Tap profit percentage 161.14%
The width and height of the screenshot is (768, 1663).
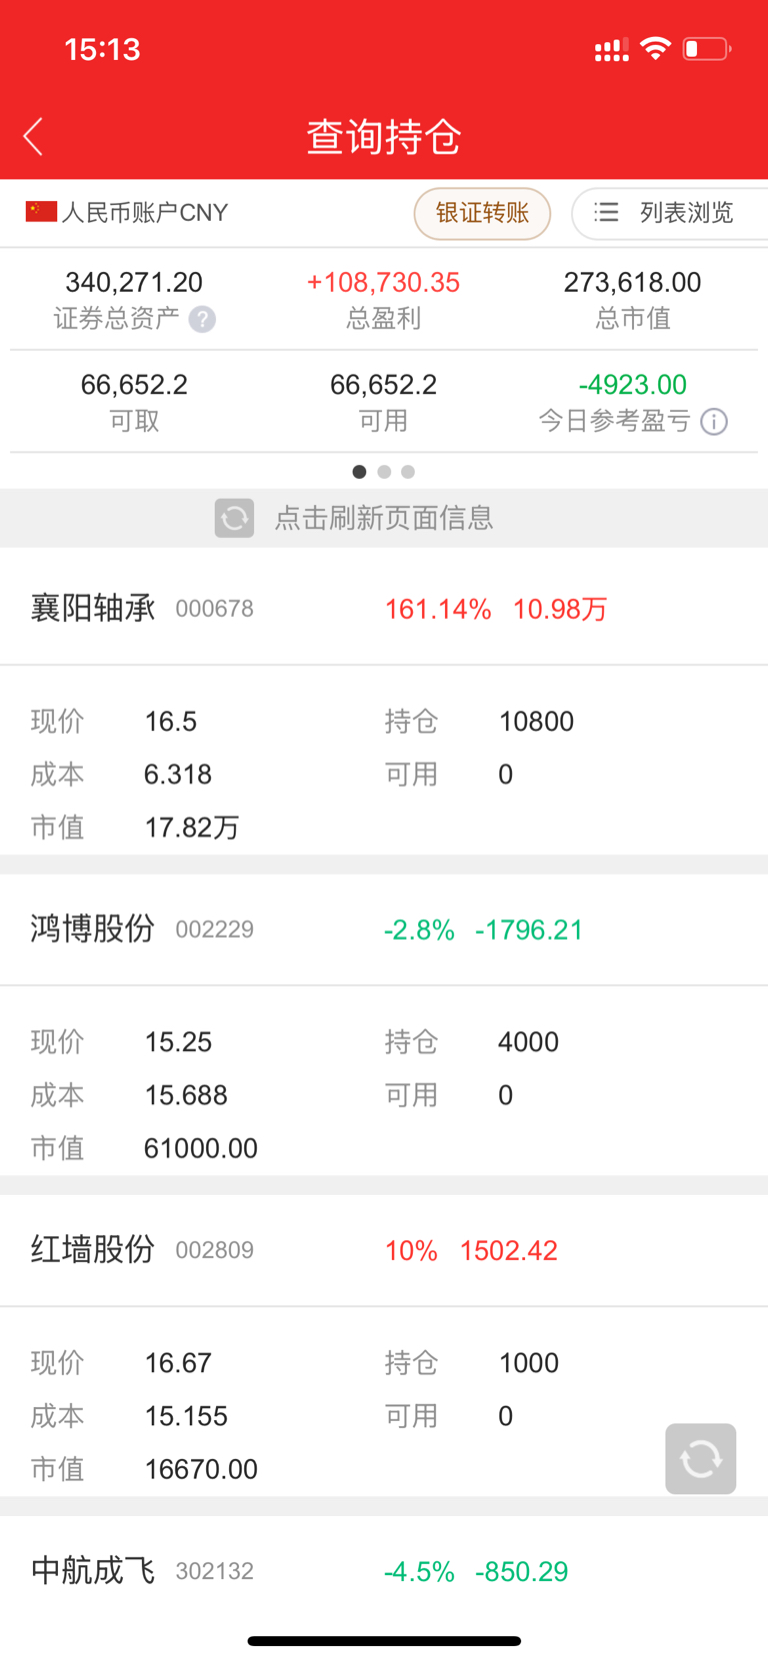pyautogui.click(x=438, y=610)
